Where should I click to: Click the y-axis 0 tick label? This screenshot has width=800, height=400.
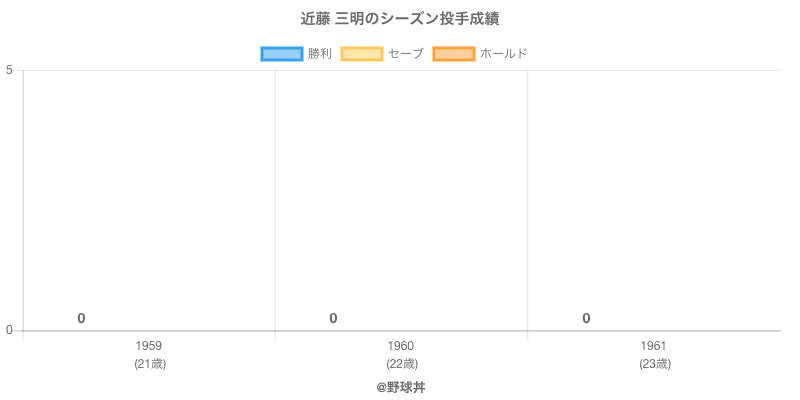pos(9,331)
